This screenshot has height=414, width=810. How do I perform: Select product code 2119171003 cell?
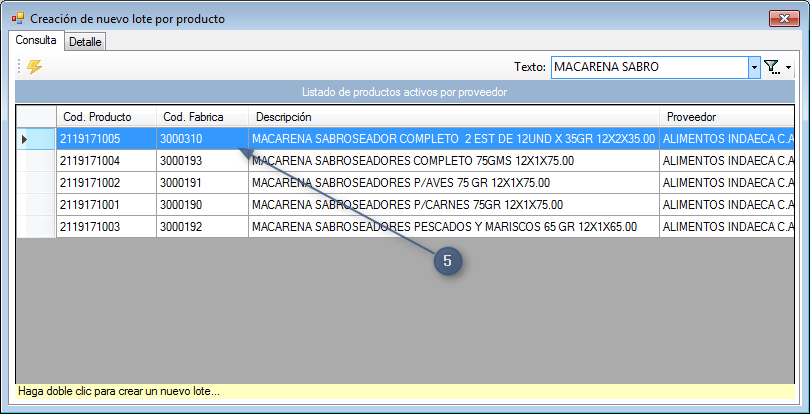(x=106, y=226)
